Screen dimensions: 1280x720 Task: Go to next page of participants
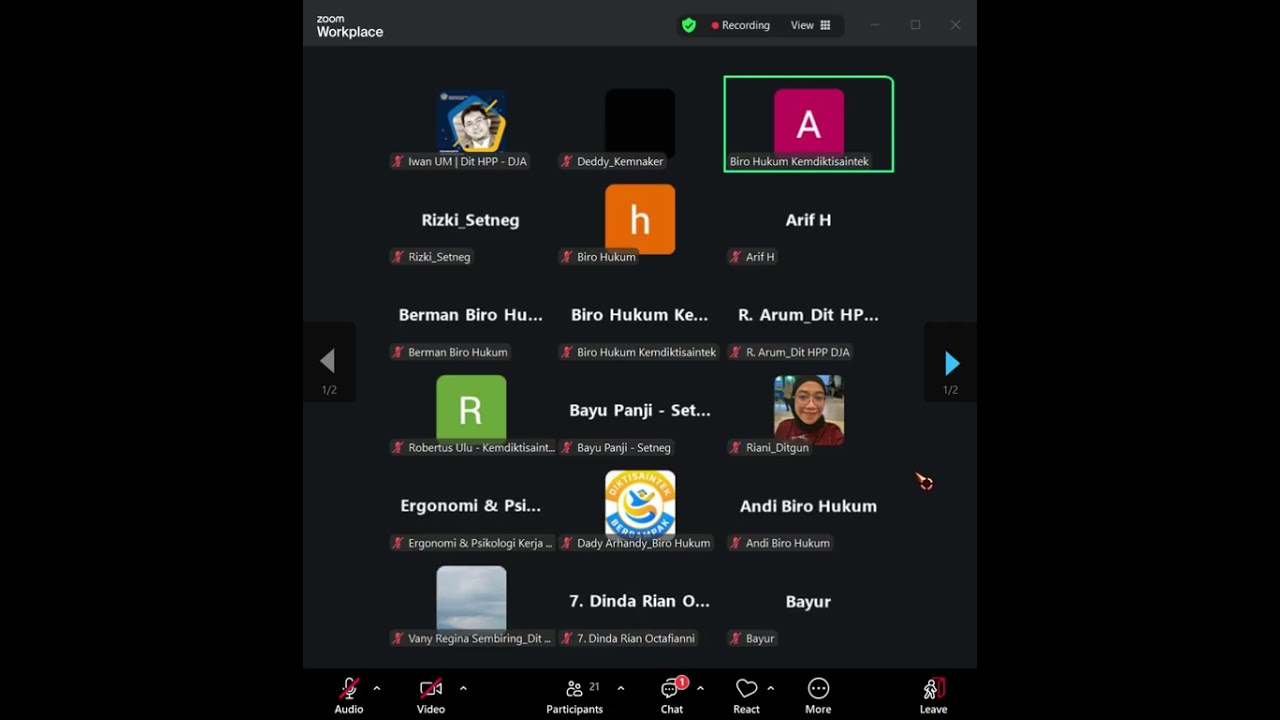pyautogui.click(x=951, y=362)
